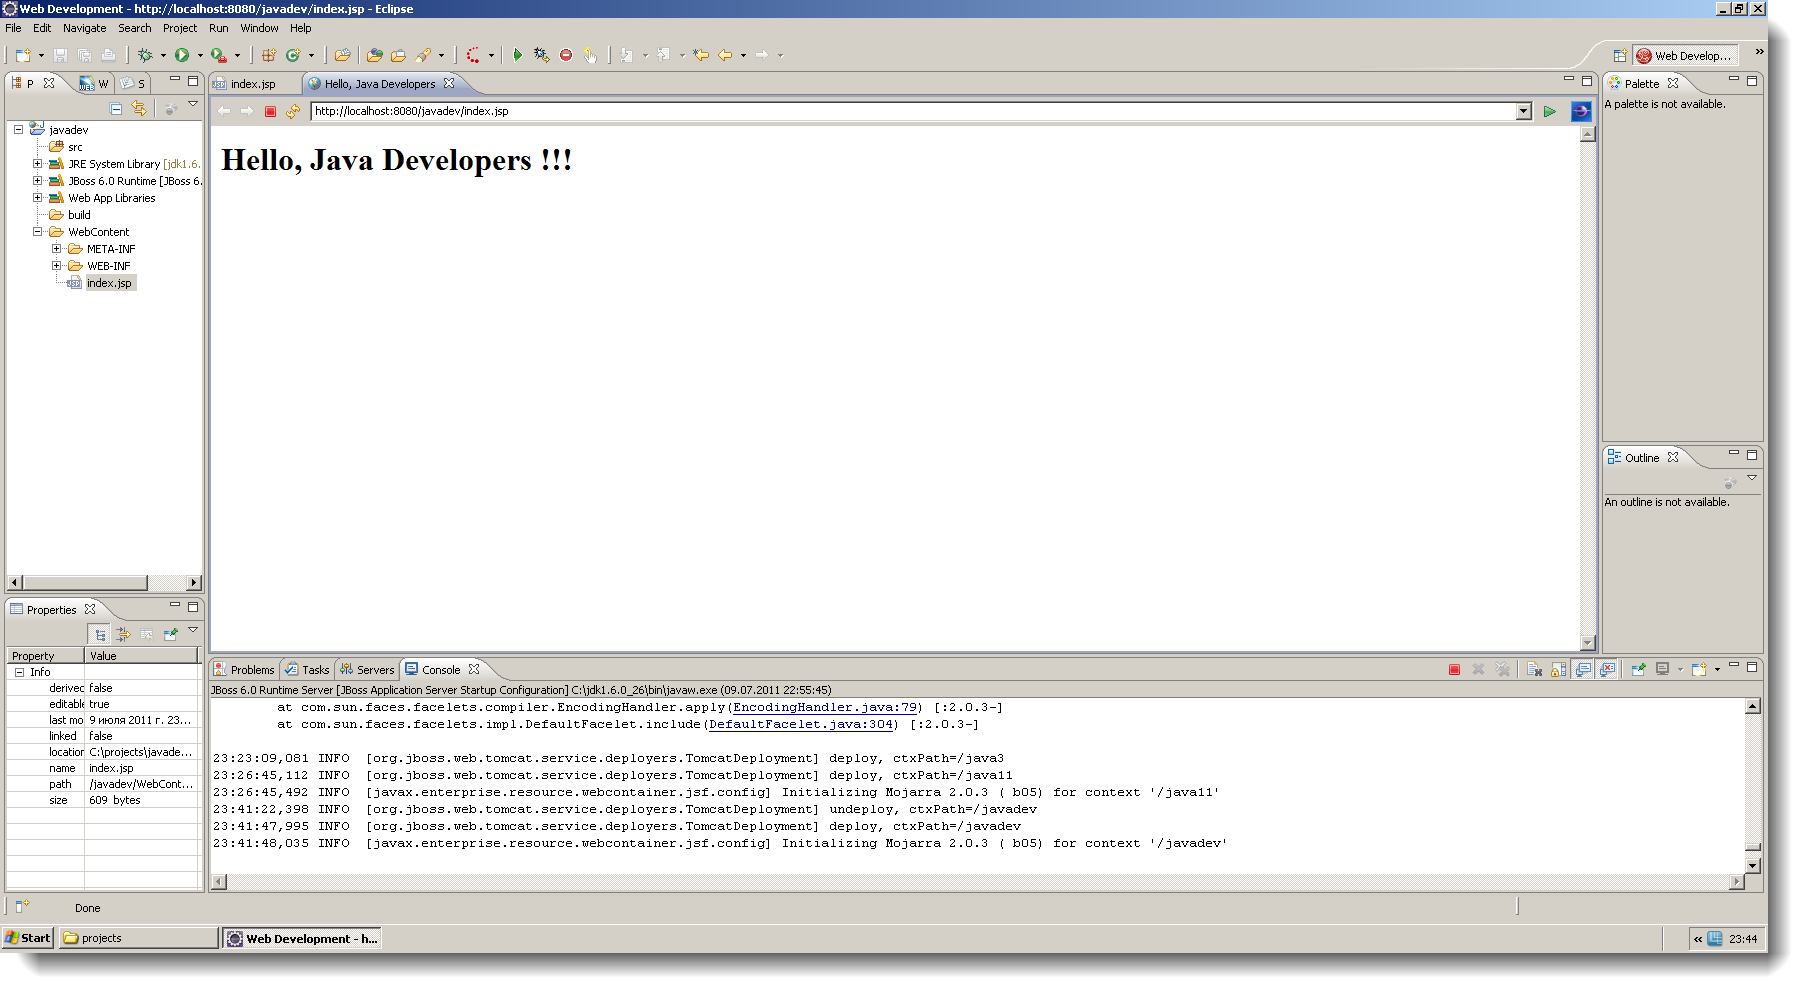Click the projects taskbar button
The height and width of the screenshot is (993, 1808).
pos(138,938)
